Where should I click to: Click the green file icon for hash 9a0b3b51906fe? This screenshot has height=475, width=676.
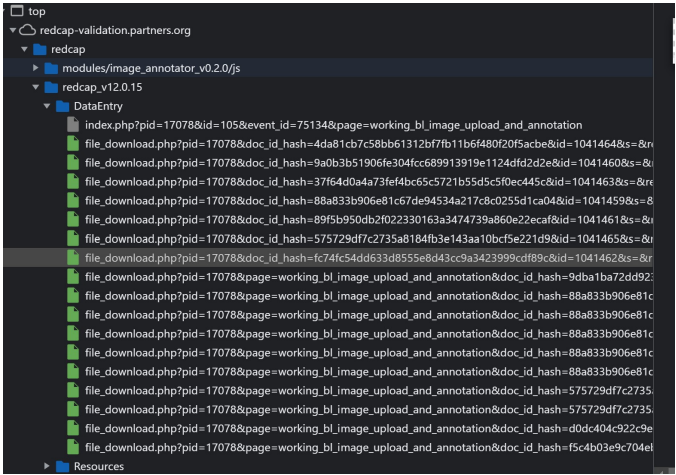pos(73,163)
